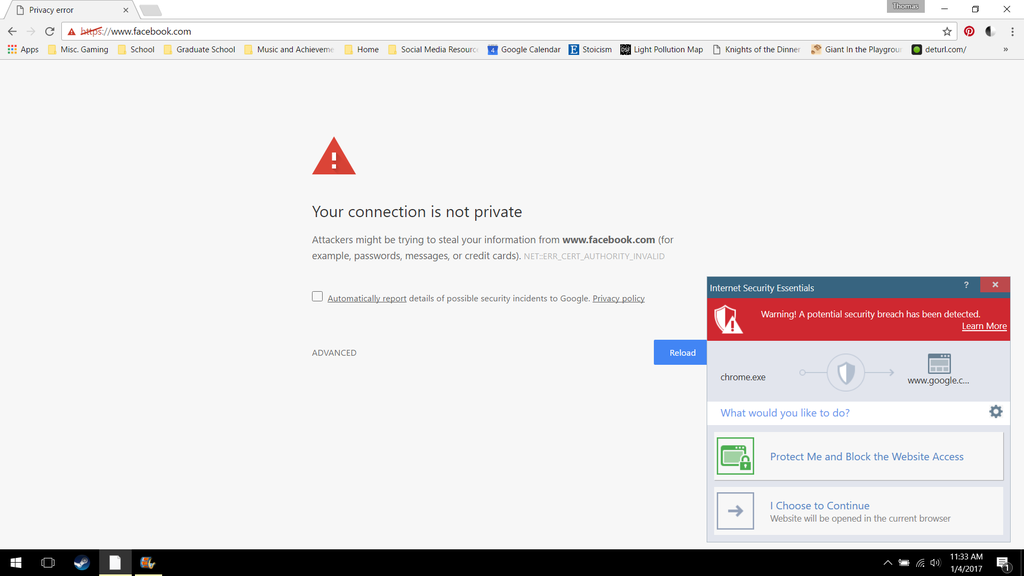
Task: Open the Action Center notifications icon
Action: [x=1004, y=563]
